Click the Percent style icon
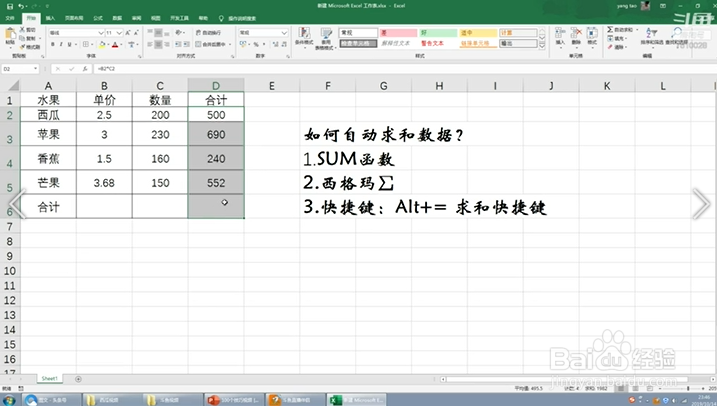717x406 pixels. coord(256,44)
